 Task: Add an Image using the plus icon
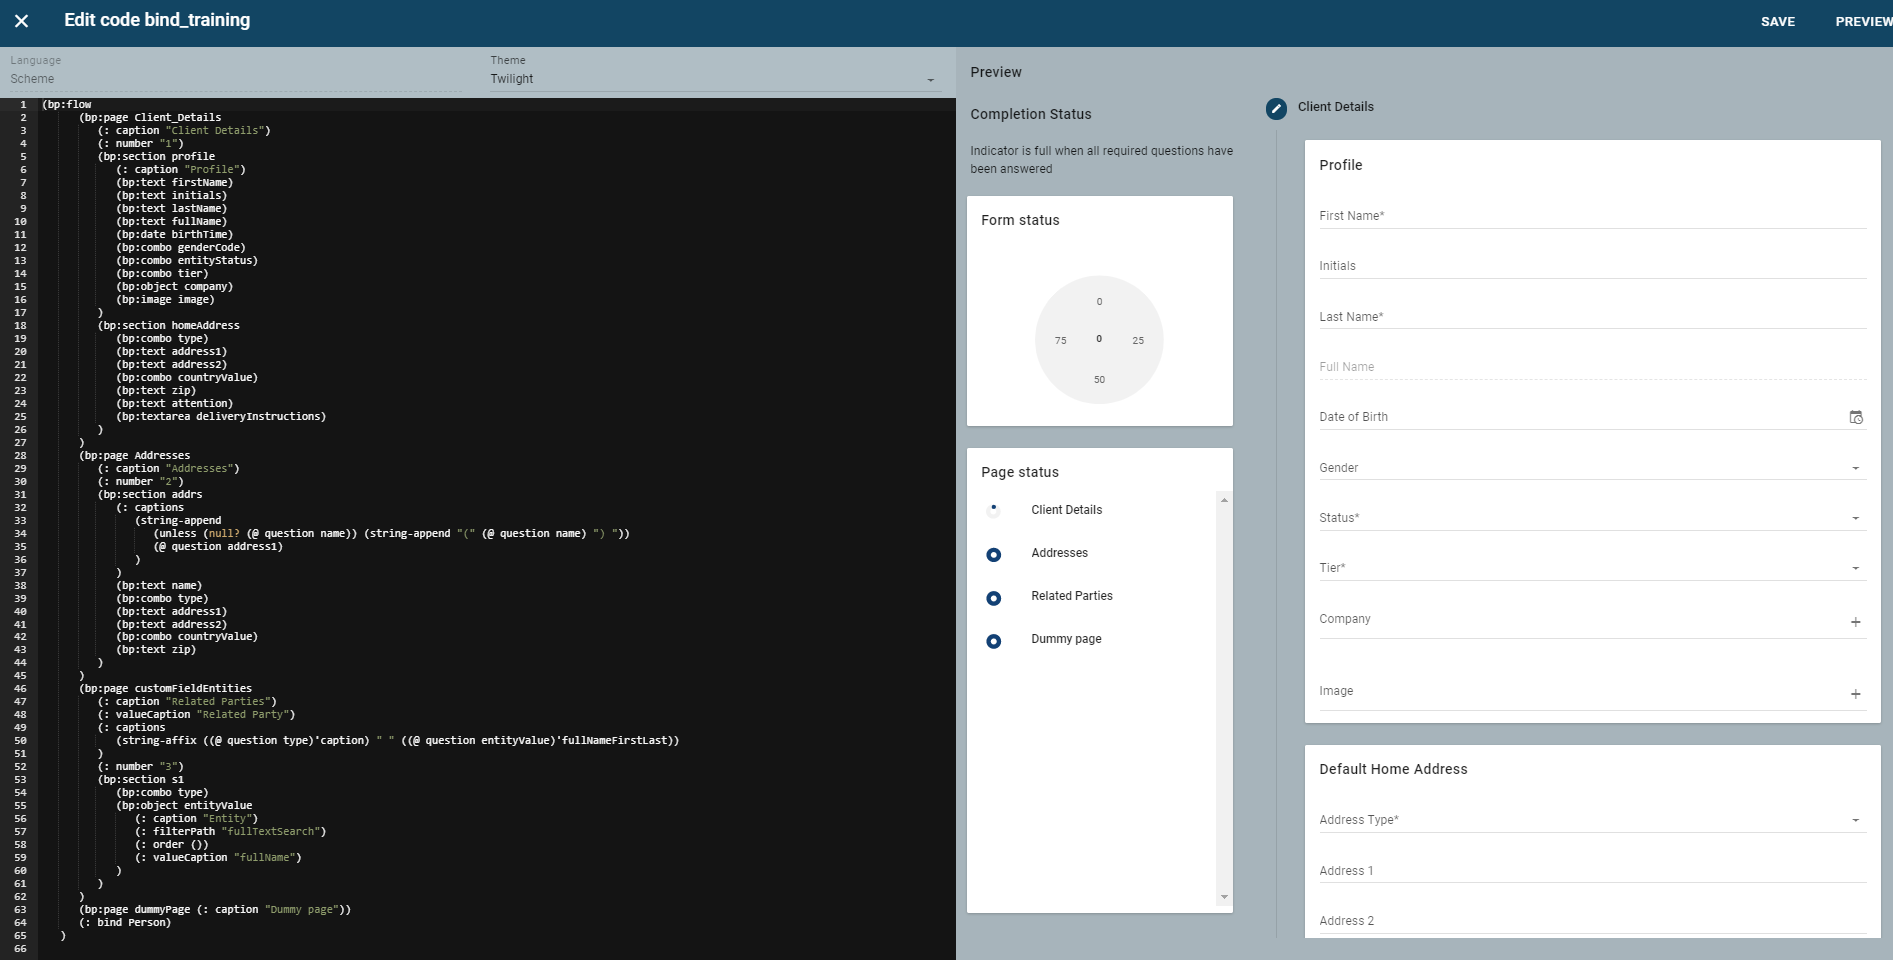[x=1855, y=694]
